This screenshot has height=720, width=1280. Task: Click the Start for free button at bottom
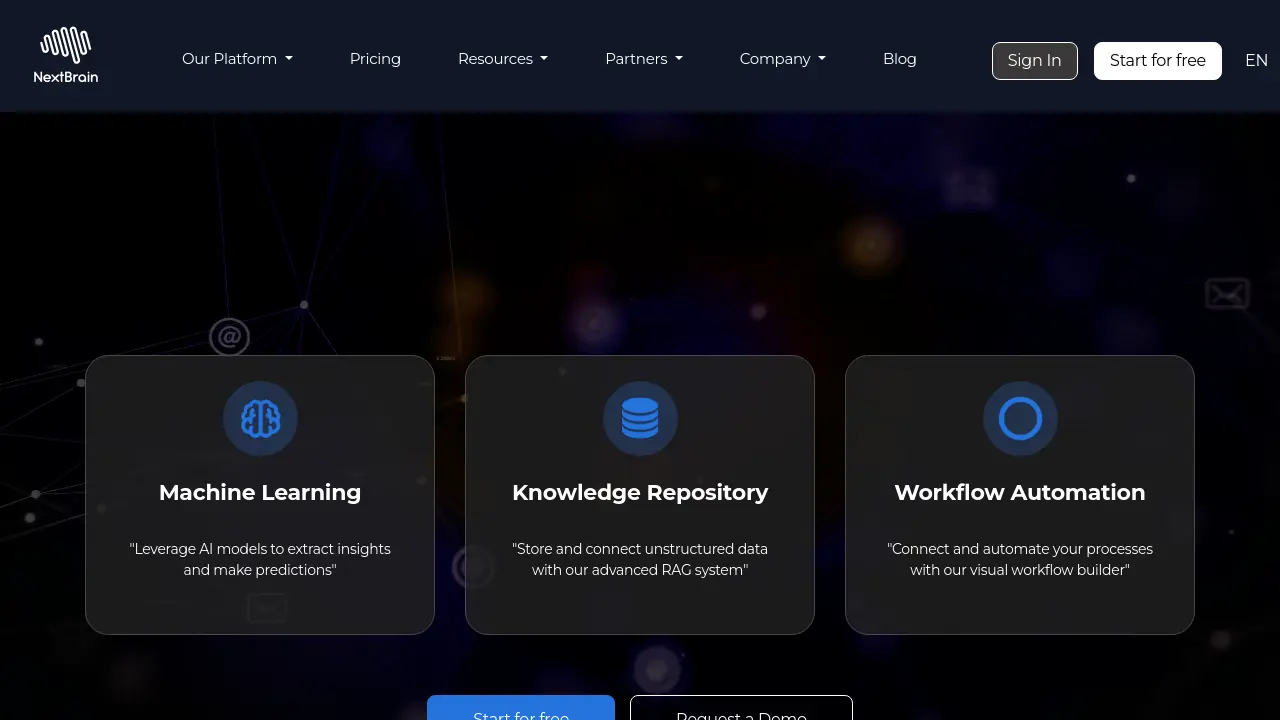[x=520, y=713]
